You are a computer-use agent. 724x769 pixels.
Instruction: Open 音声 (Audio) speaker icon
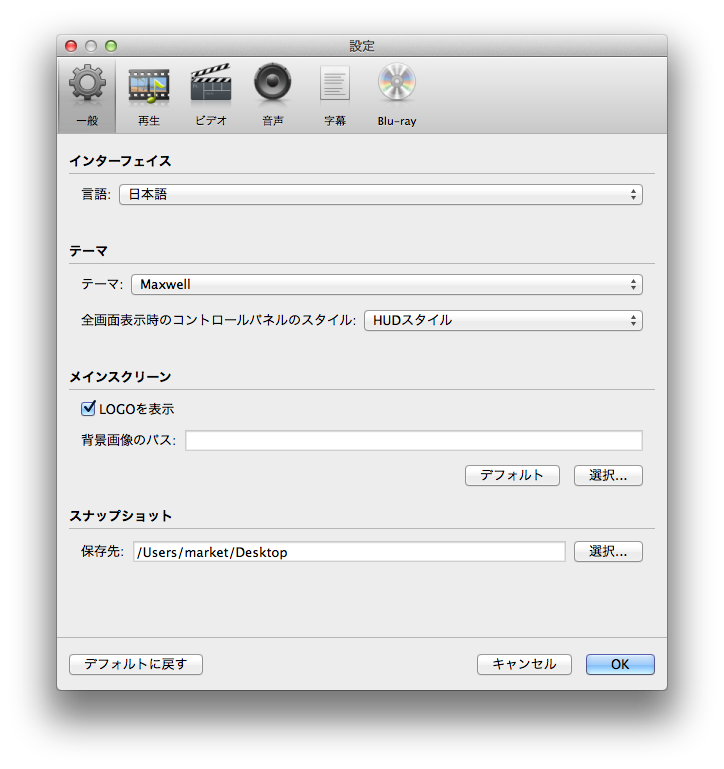(x=272, y=96)
